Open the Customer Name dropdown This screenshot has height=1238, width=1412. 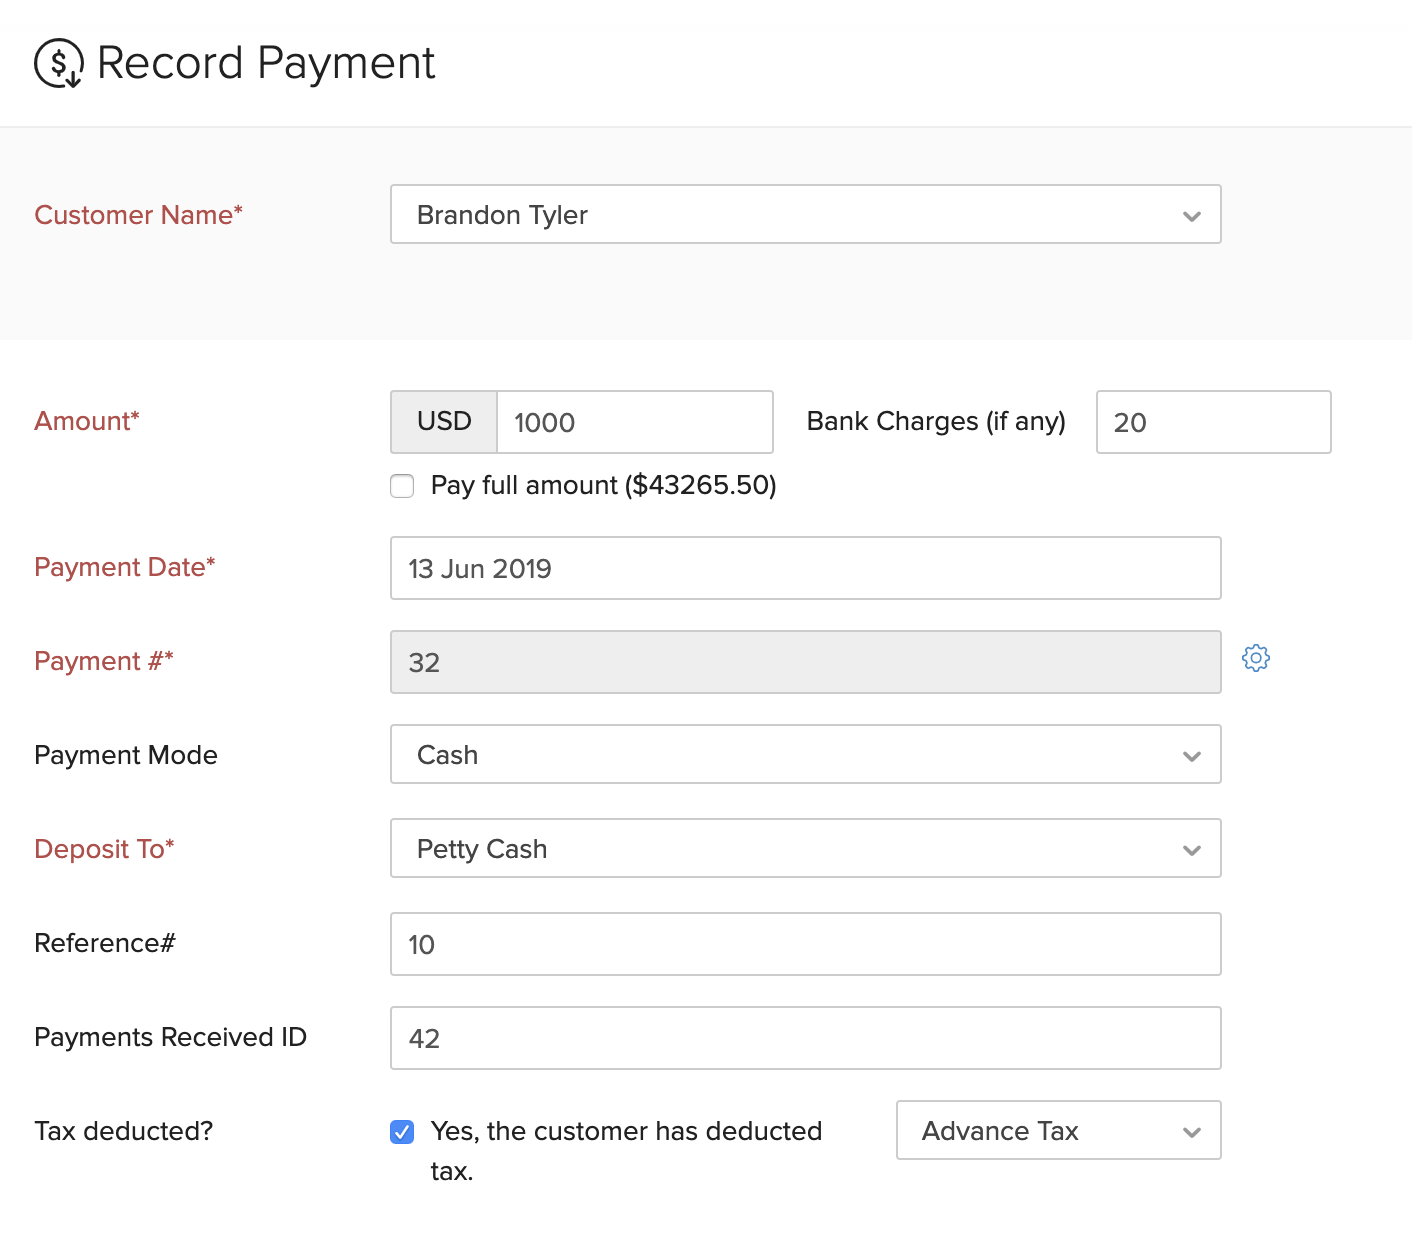click(805, 214)
